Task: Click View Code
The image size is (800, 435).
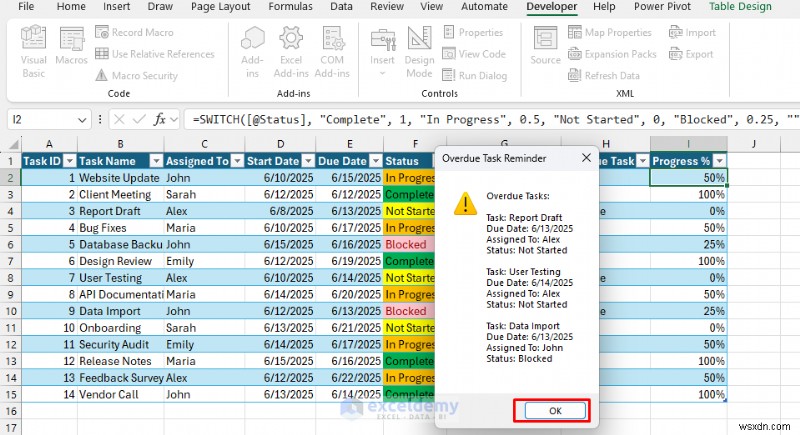Action: click(x=474, y=54)
